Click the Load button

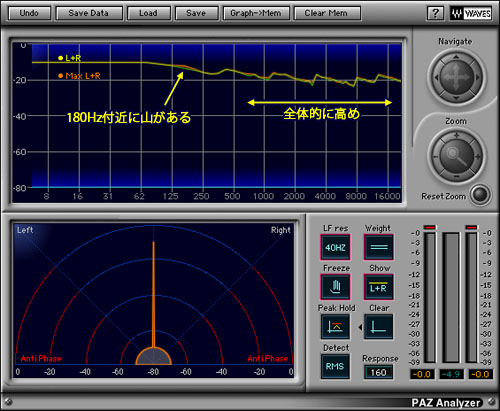[x=148, y=13]
